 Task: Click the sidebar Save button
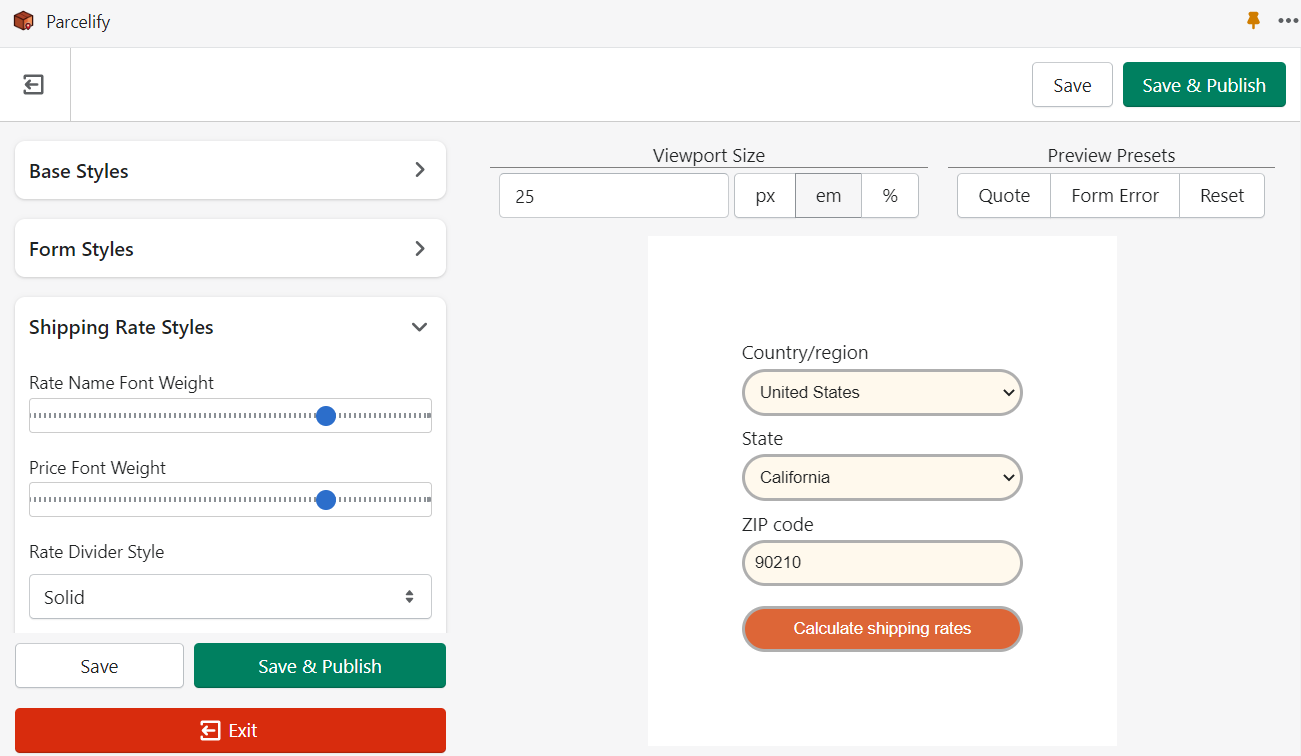pos(99,666)
